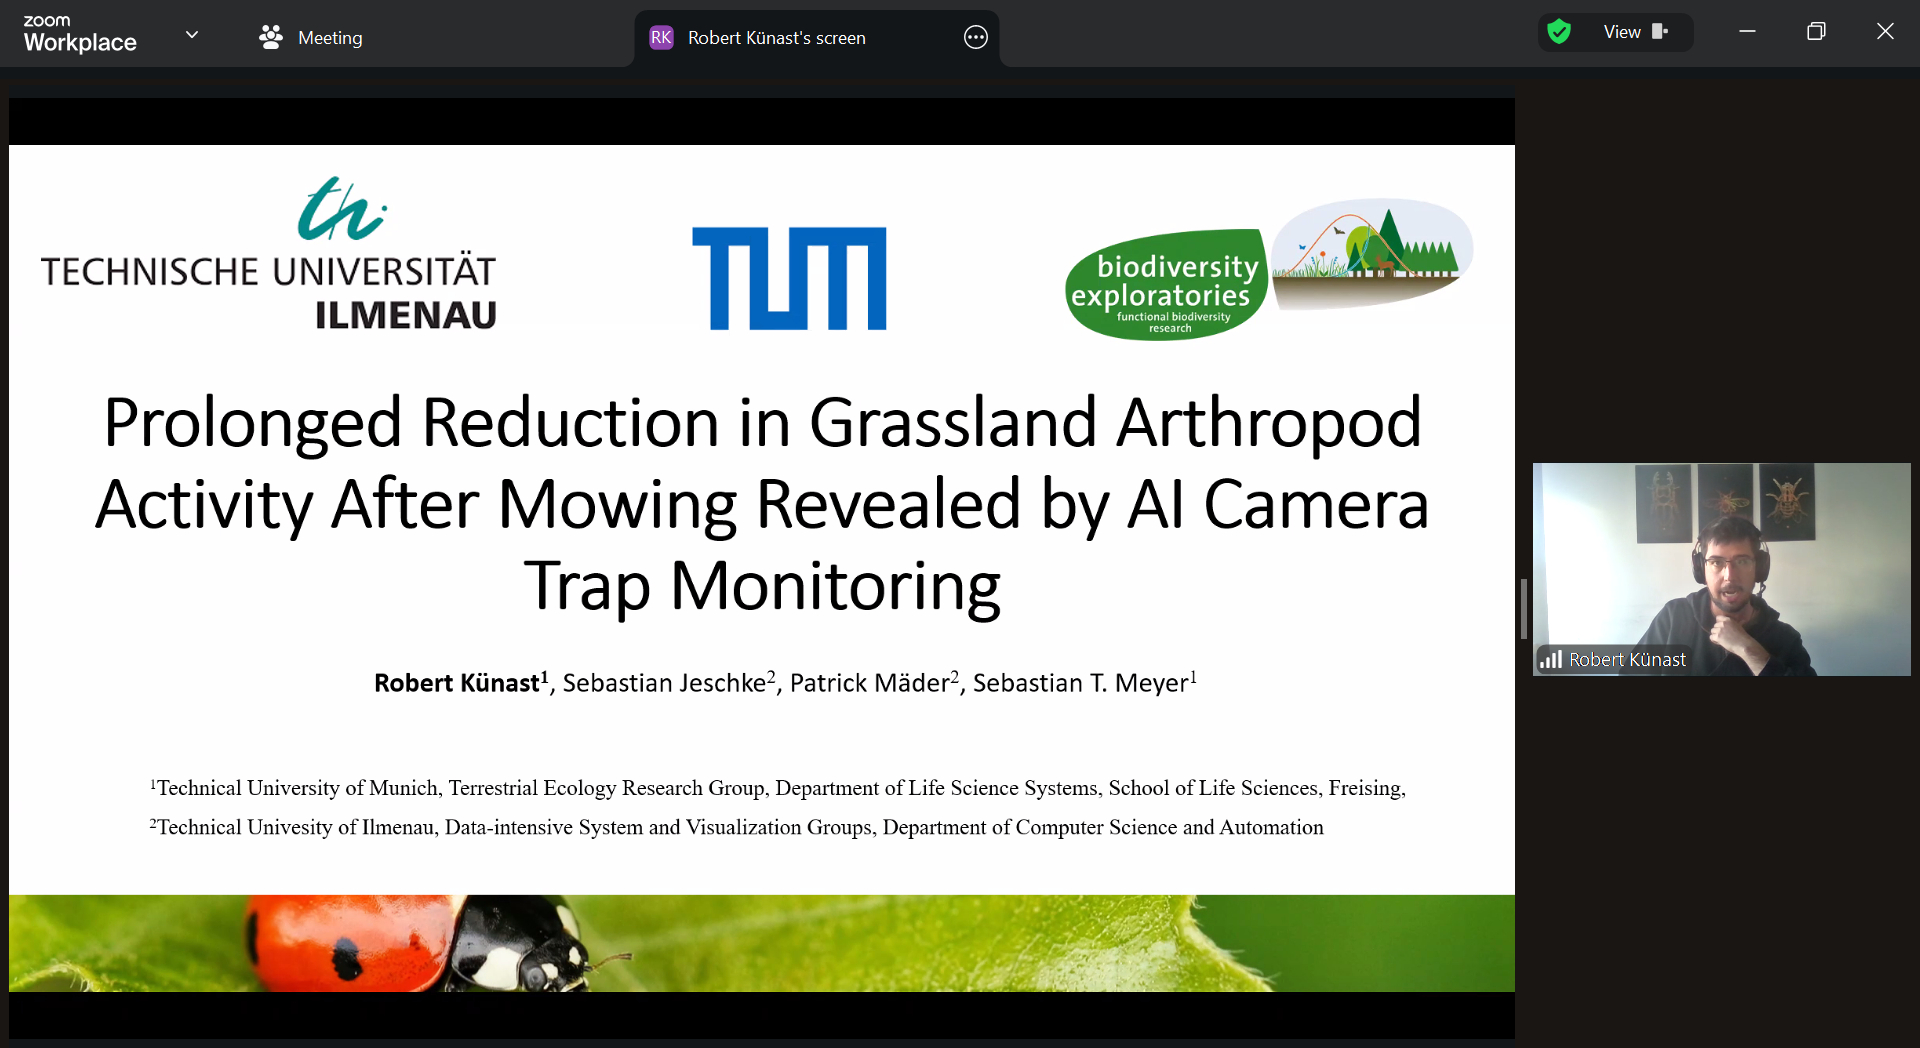The width and height of the screenshot is (1920, 1048).
Task: Switch to the Meeting tab label
Action: click(330, 38)
